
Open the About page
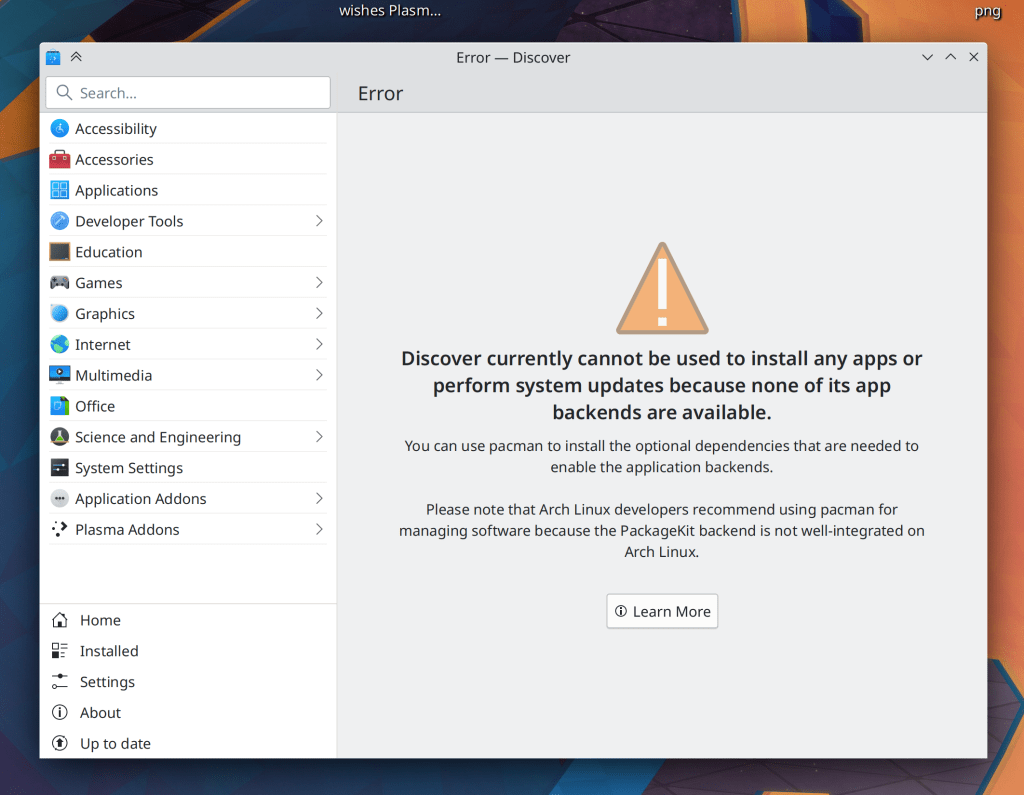point(100,713)
